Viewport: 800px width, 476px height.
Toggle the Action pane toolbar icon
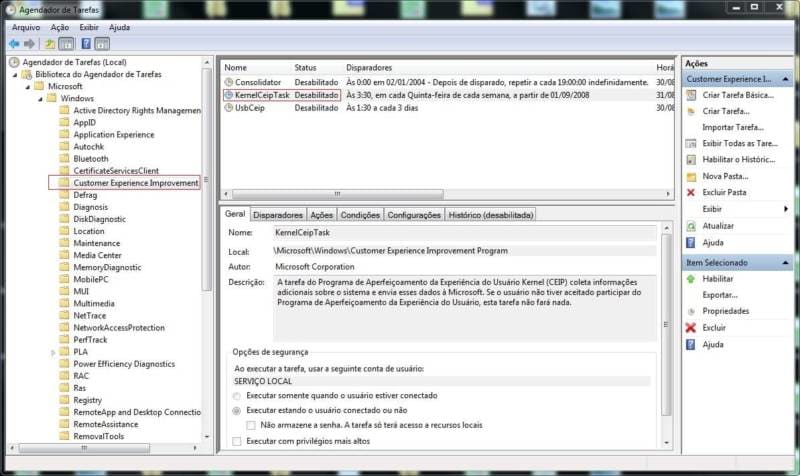point(102,44)
